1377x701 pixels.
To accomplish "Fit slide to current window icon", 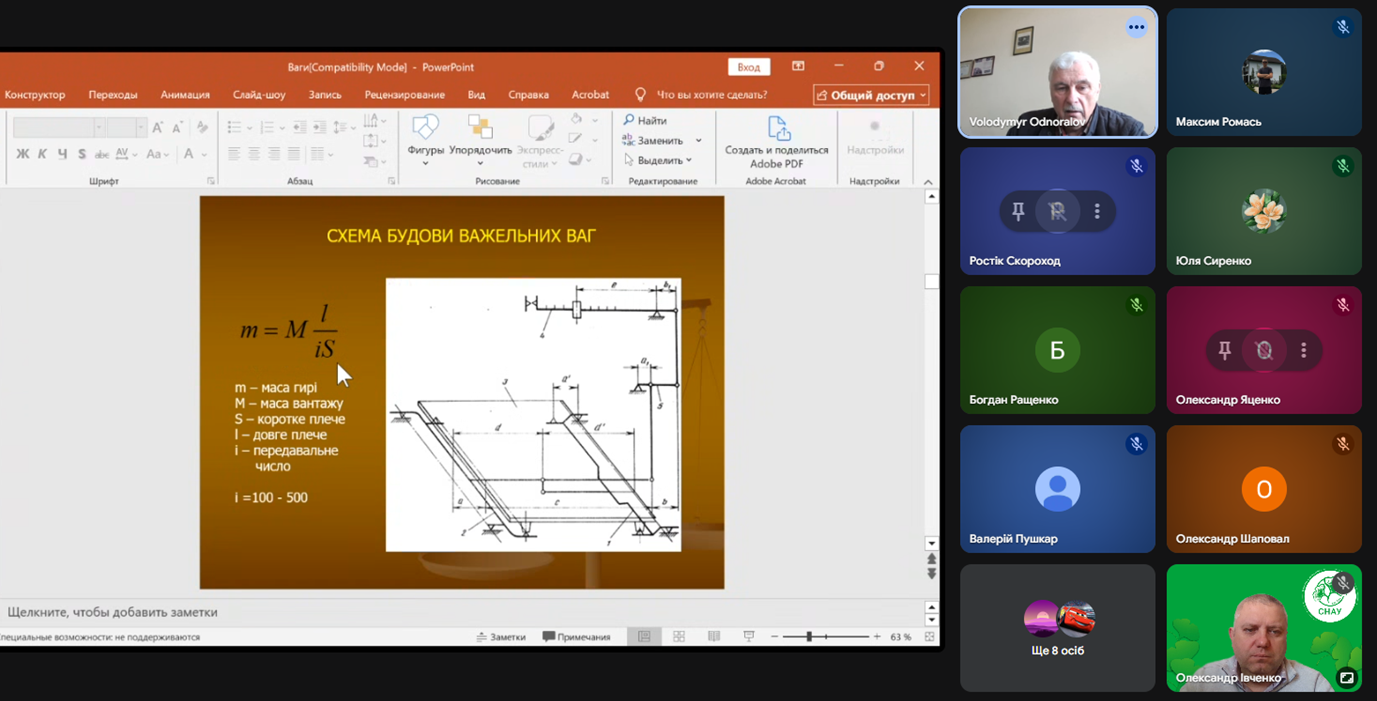I will (x=929, y=637).
